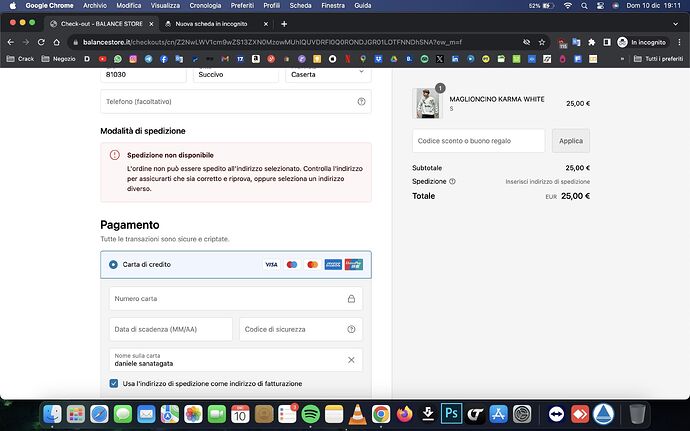690x431 pixels.
Task: Open Photoshop from the dock
Action: [451, 414]
